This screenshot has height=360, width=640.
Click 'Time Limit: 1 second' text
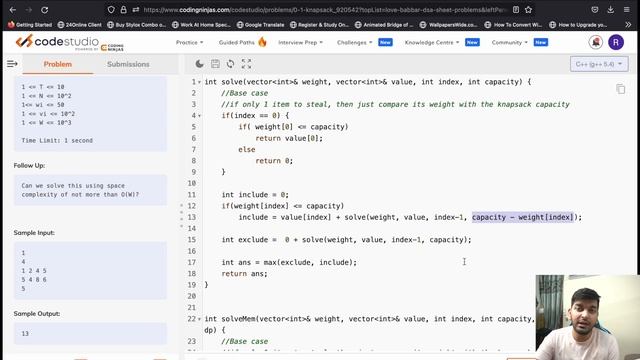[57, 140]
